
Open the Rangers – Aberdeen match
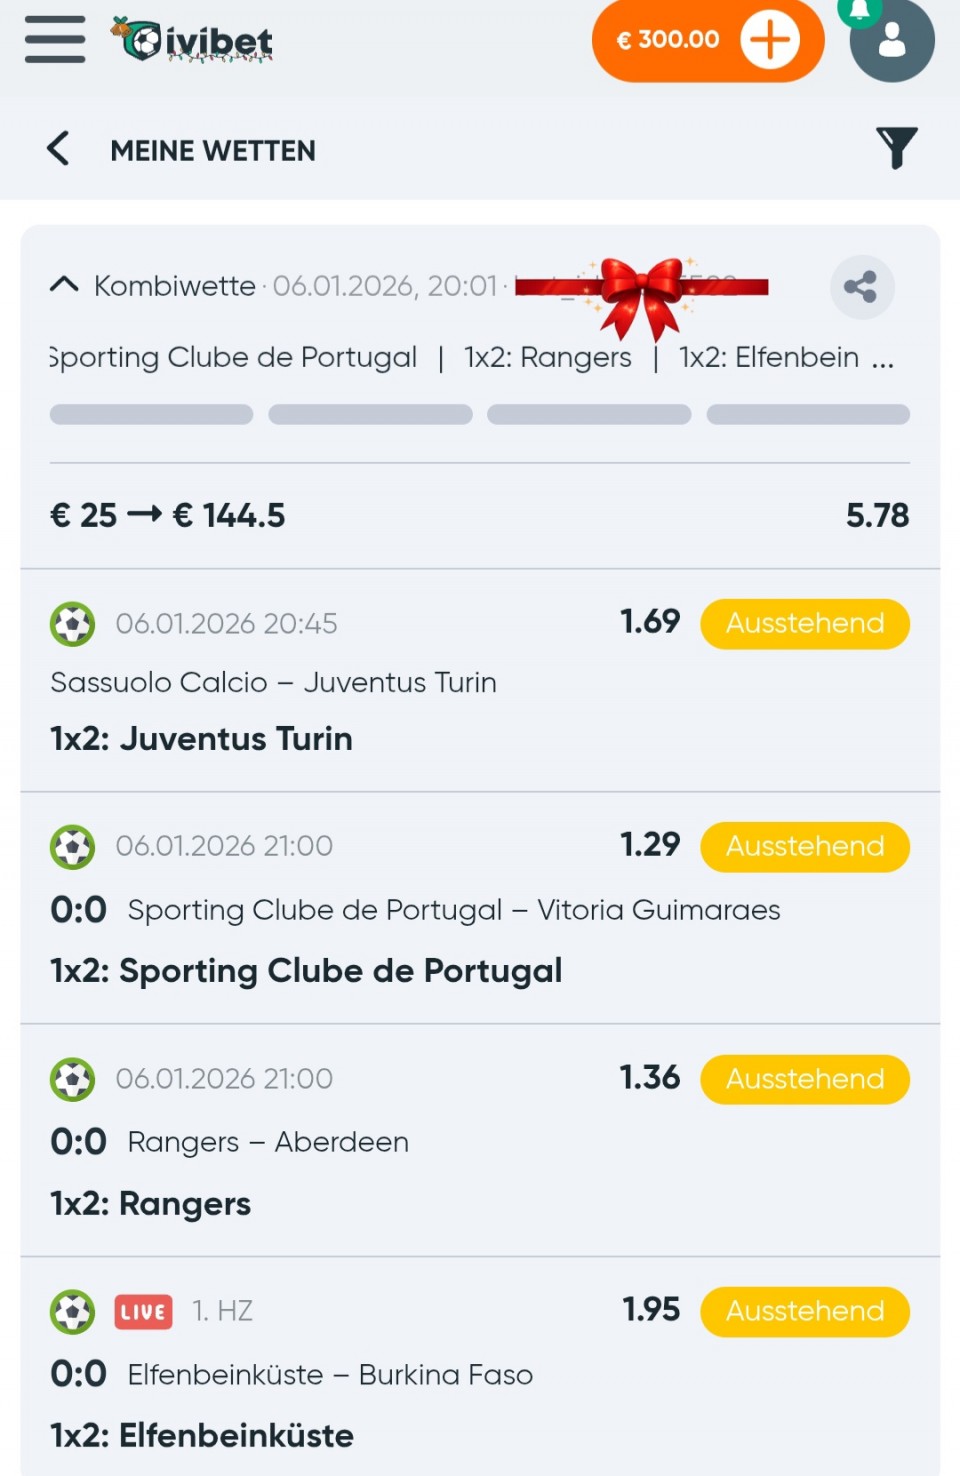268,1142
